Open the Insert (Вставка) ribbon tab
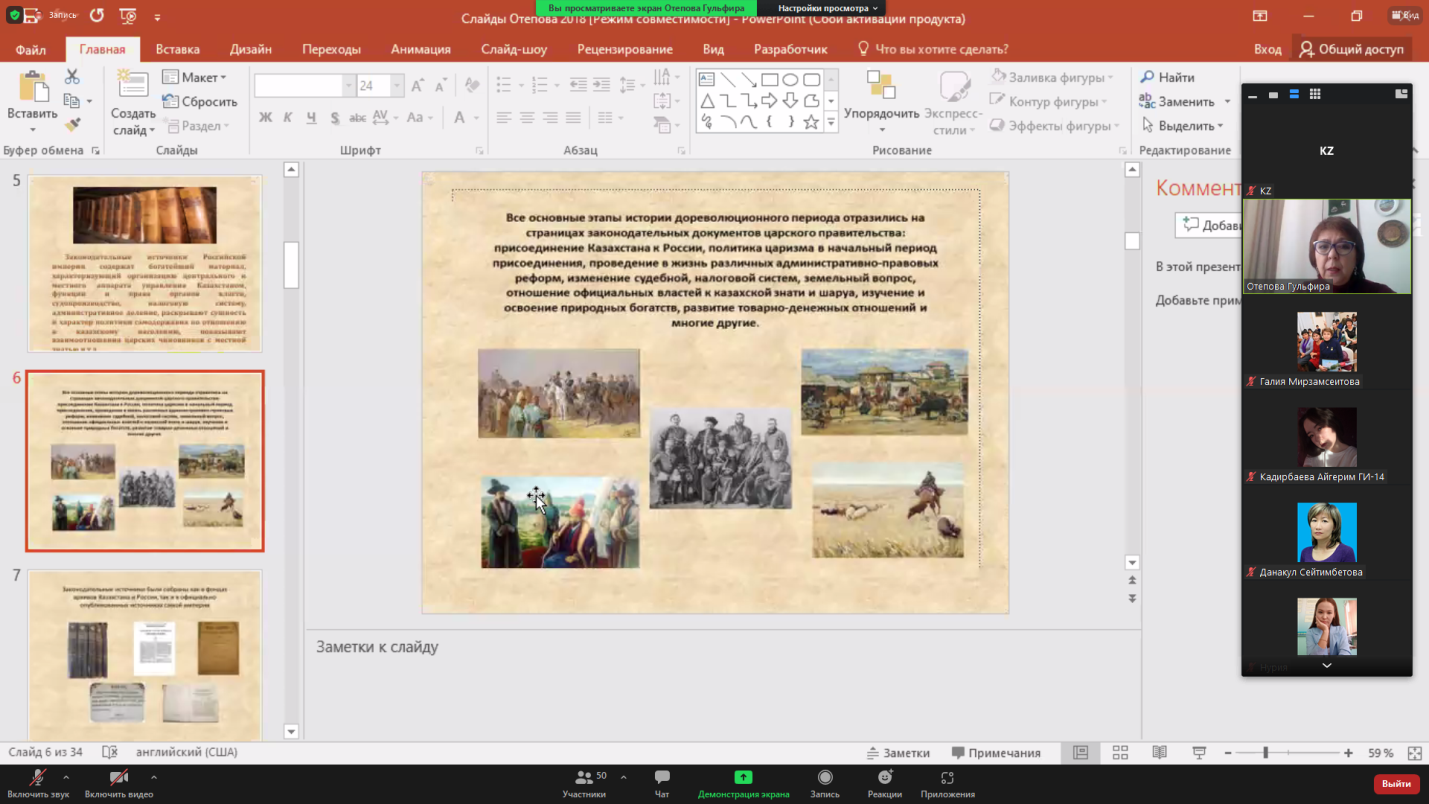Screen dimensions: 1429x804 click(x=177, y=49)
